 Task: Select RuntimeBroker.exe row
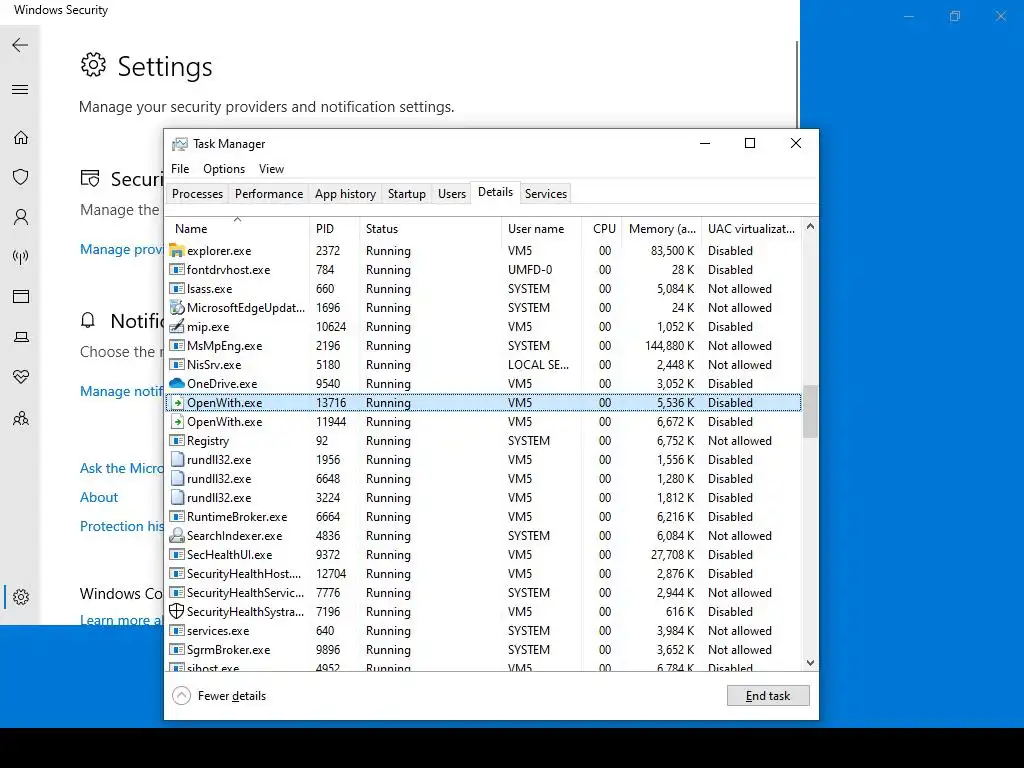pos(484,517)
